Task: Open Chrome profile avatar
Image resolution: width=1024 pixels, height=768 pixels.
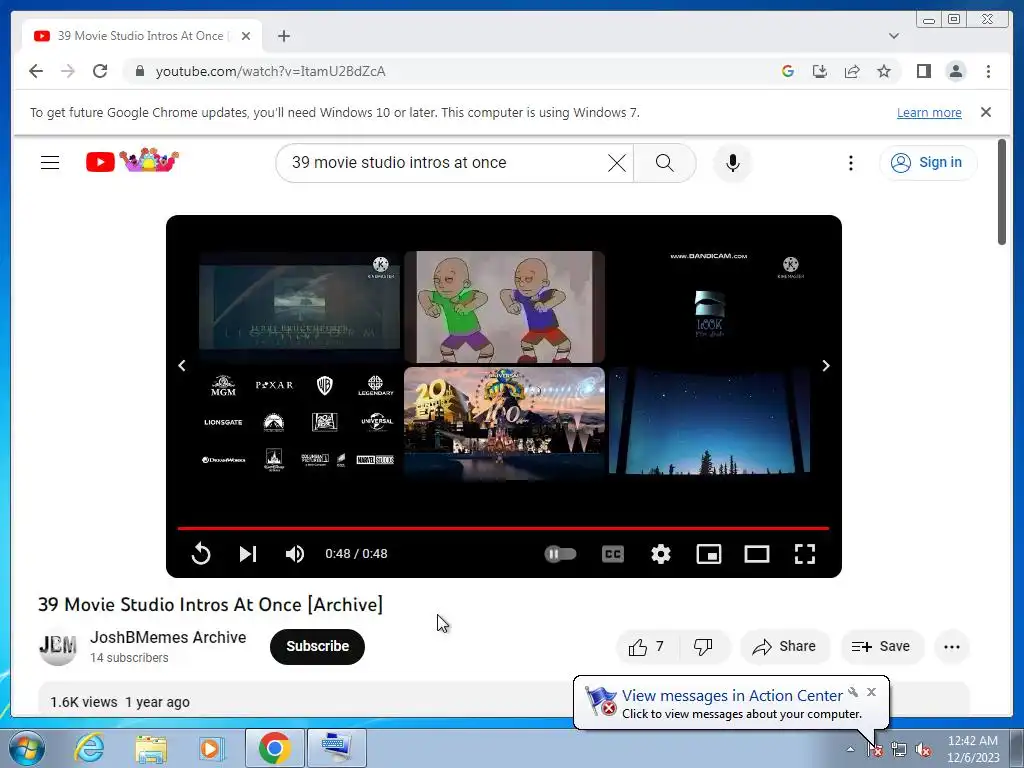Action: tap(955, 71)
